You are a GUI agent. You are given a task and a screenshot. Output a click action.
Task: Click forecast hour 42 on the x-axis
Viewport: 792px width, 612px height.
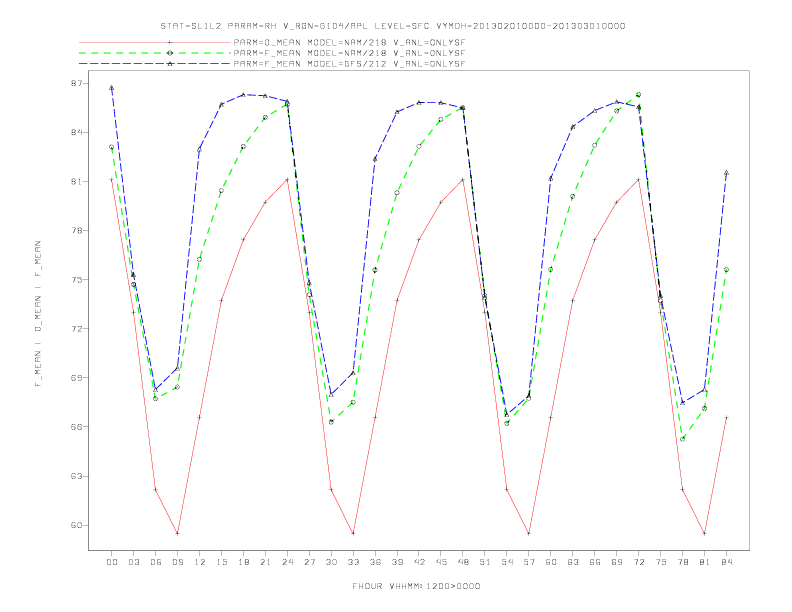point(419,562)
